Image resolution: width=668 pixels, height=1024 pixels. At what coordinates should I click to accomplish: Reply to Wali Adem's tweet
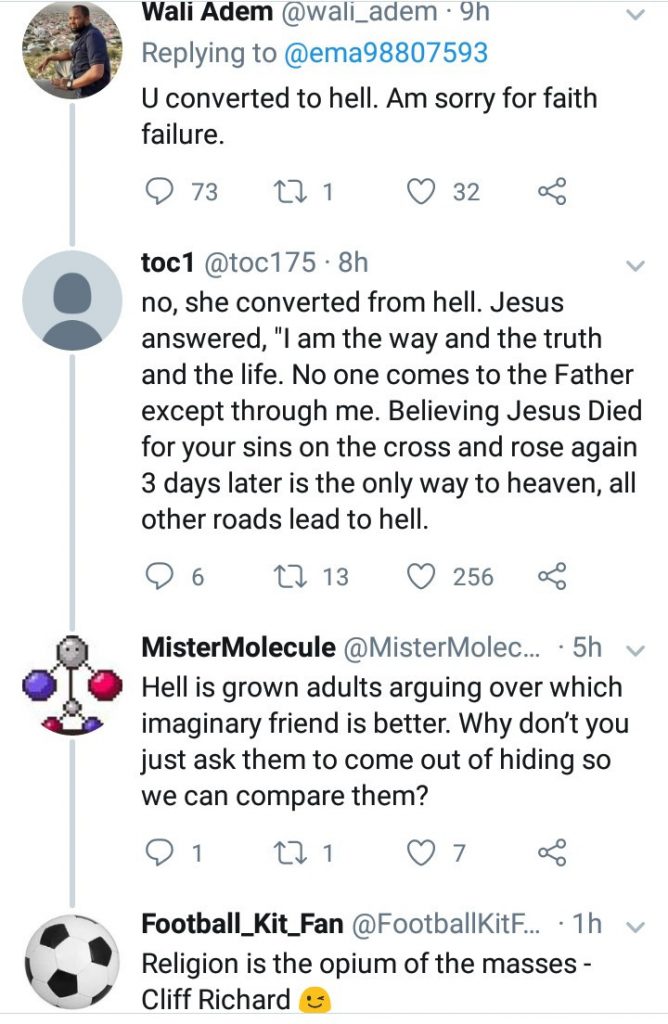159,192
